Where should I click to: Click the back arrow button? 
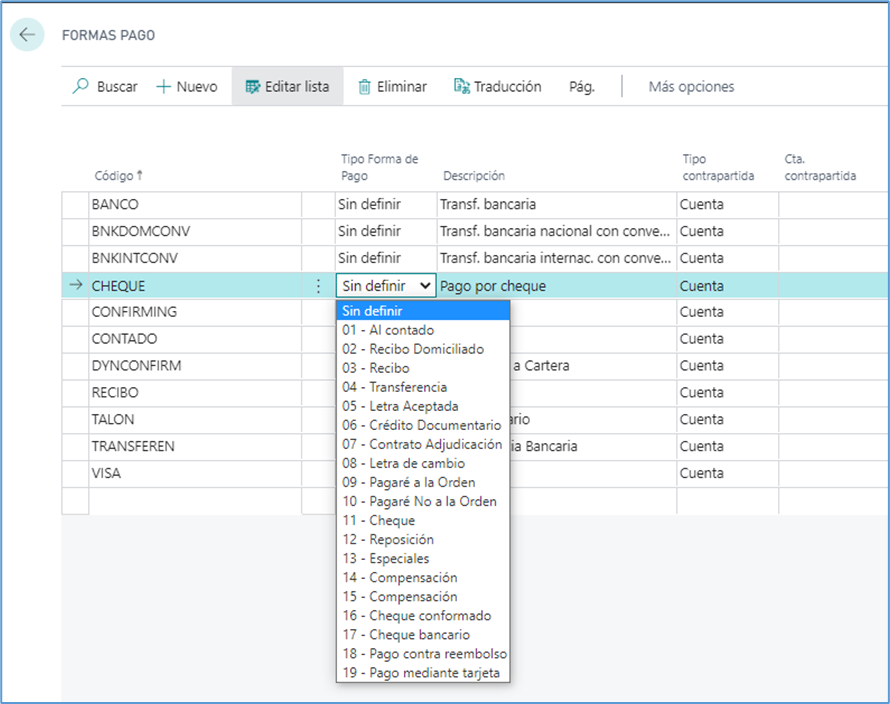click(27, 35)
